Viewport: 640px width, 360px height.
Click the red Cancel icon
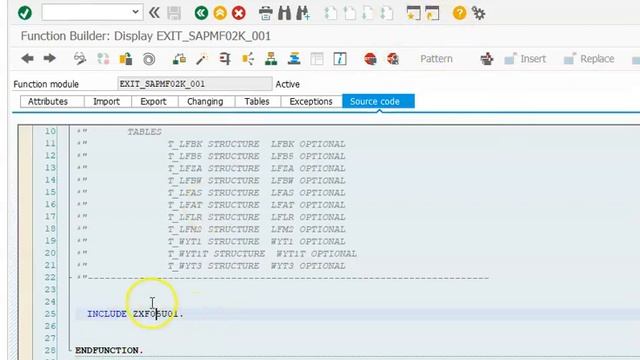pos(239,13)
